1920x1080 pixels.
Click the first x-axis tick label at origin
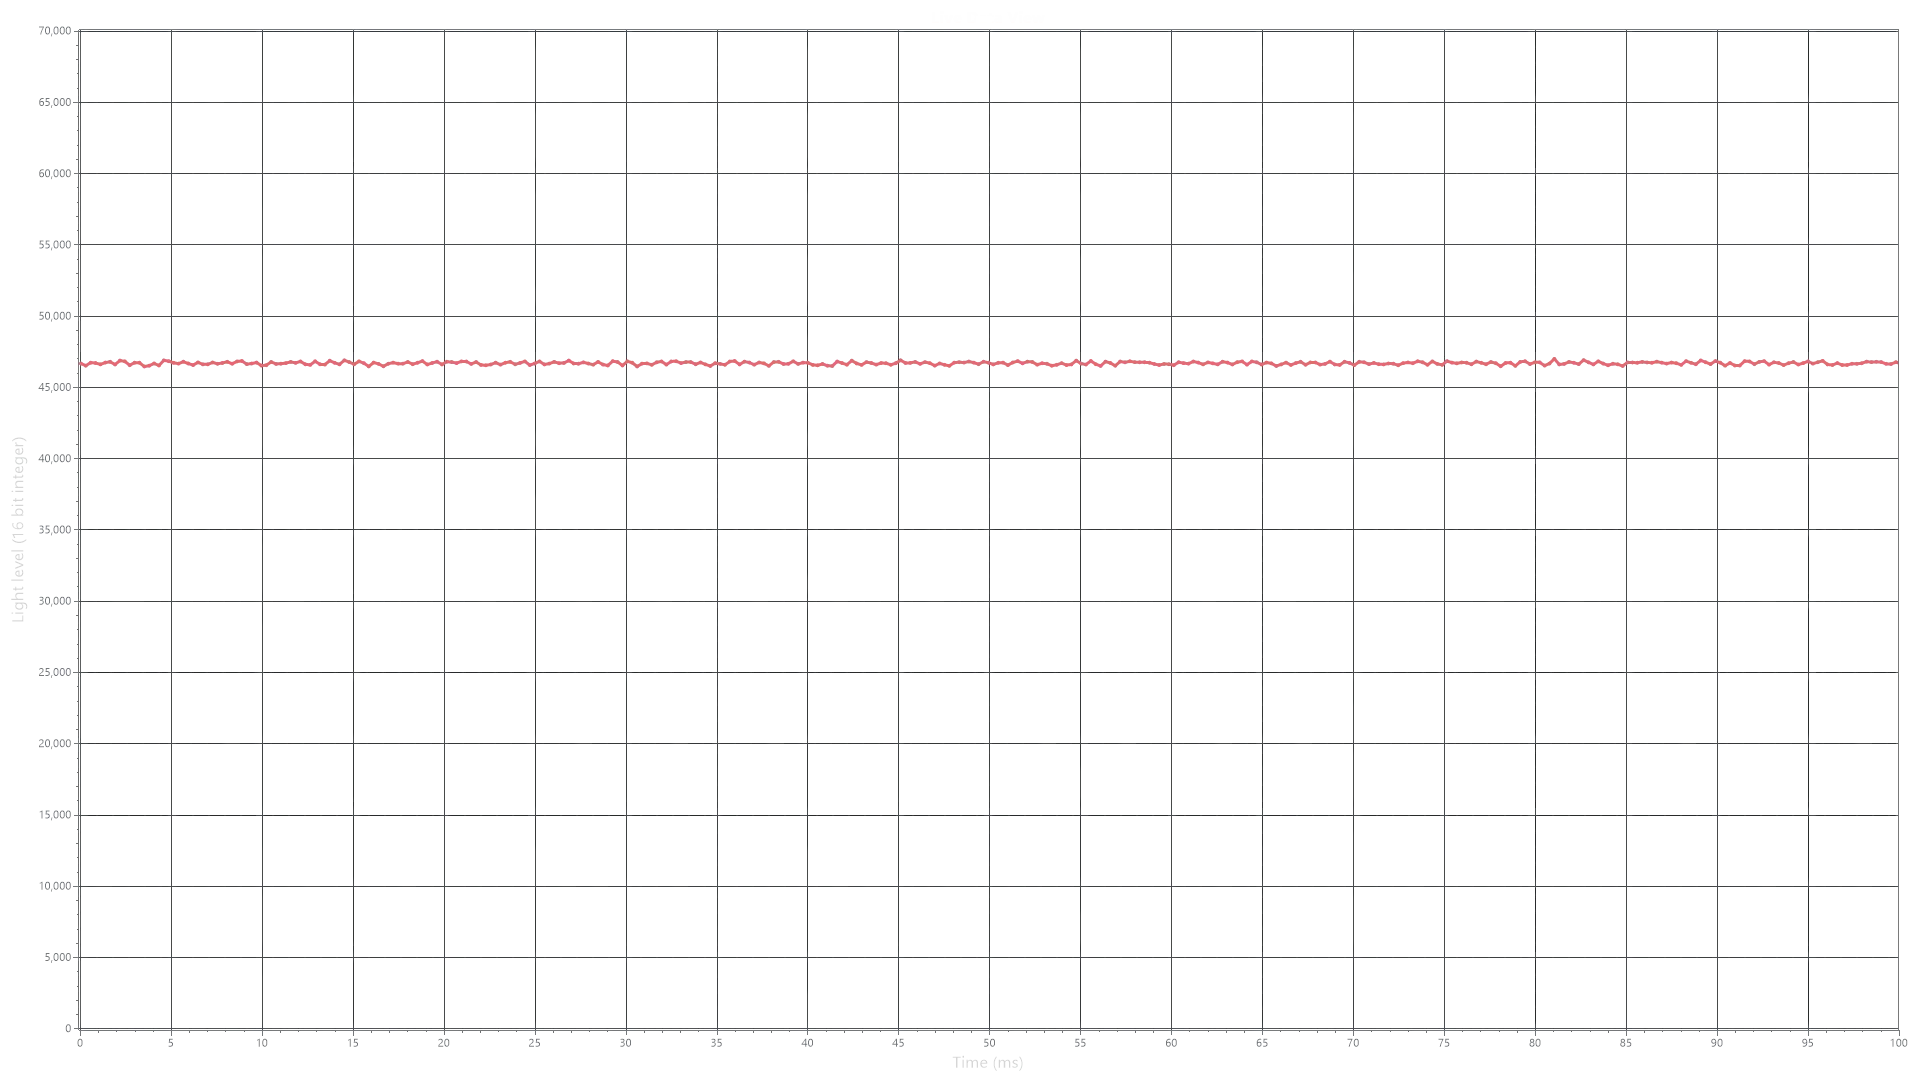tap(78, 1041)
